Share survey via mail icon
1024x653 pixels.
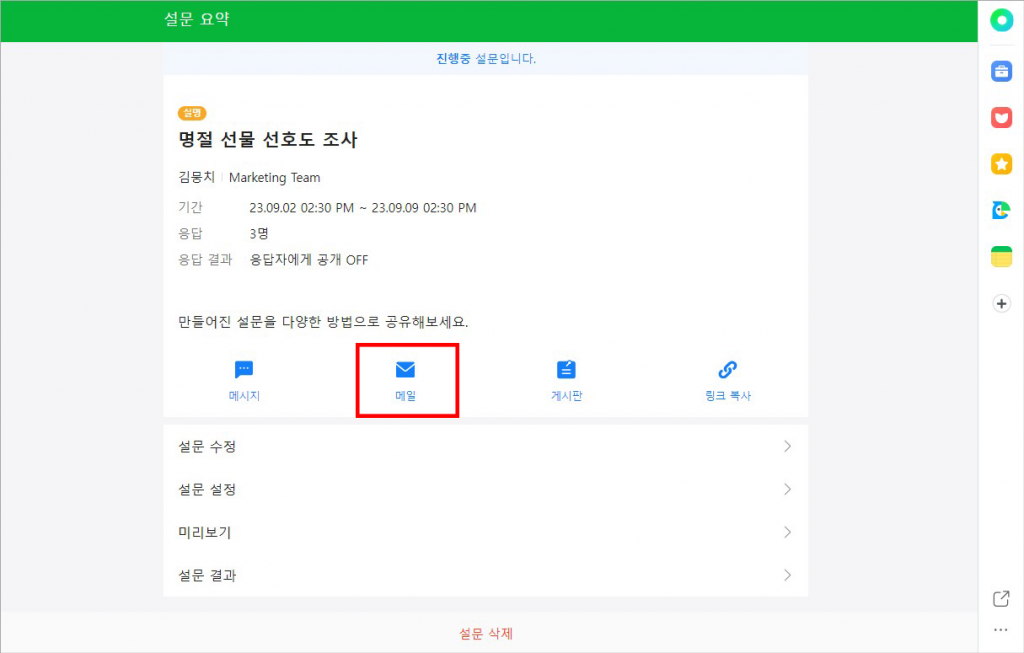point(406,370)
